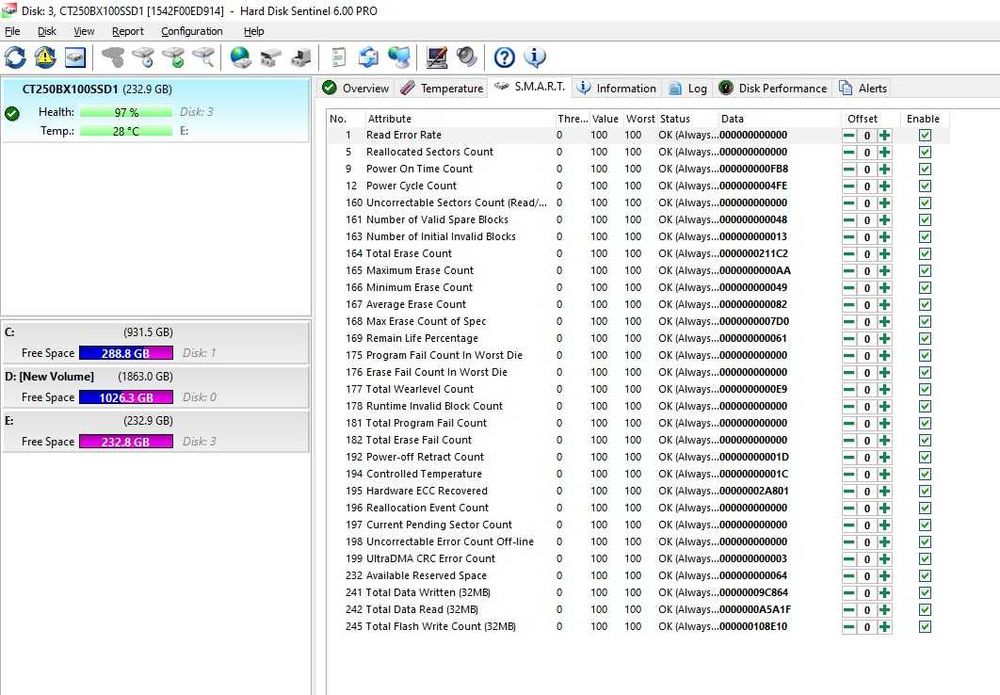This screenshot has height=695, width=1000.
Task: Decrease offset for Power Cycle Count
Action: pos(849,186)
